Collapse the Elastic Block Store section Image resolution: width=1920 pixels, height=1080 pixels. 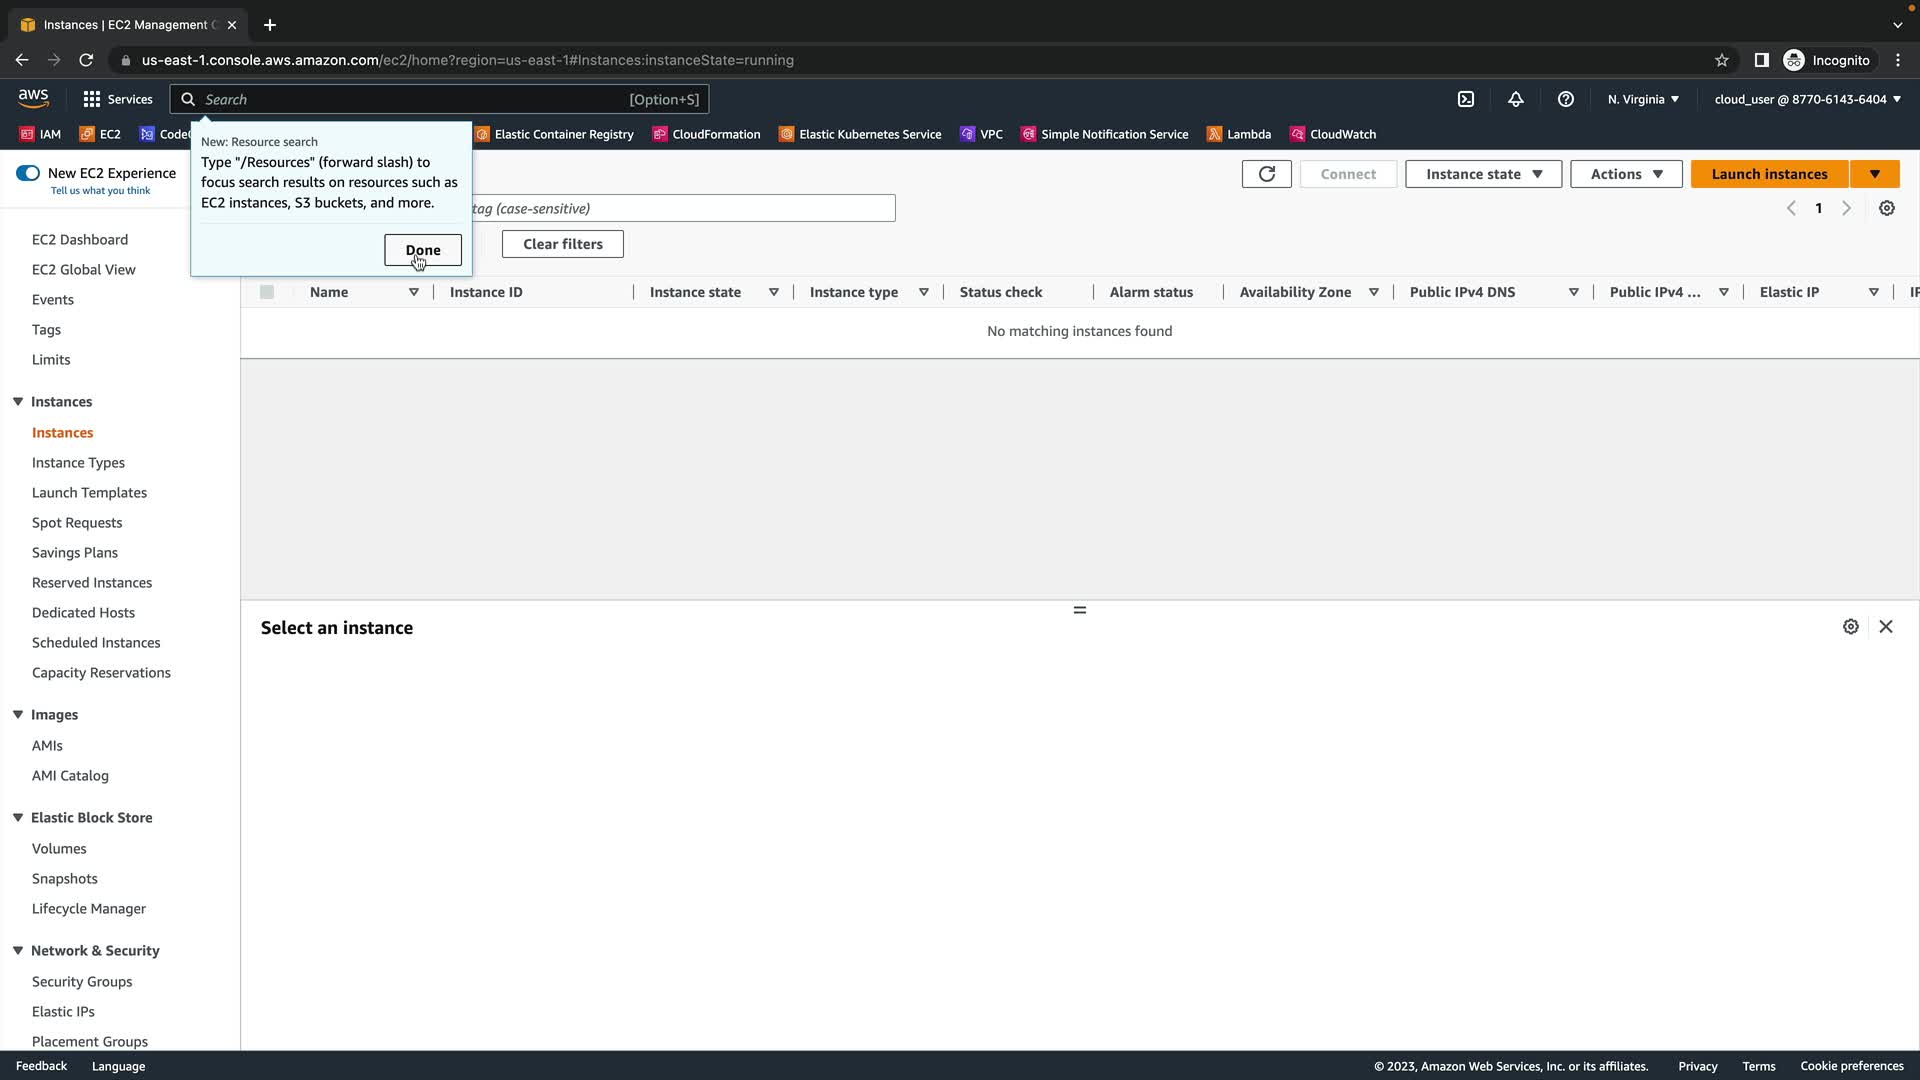[x=18, y=818]
